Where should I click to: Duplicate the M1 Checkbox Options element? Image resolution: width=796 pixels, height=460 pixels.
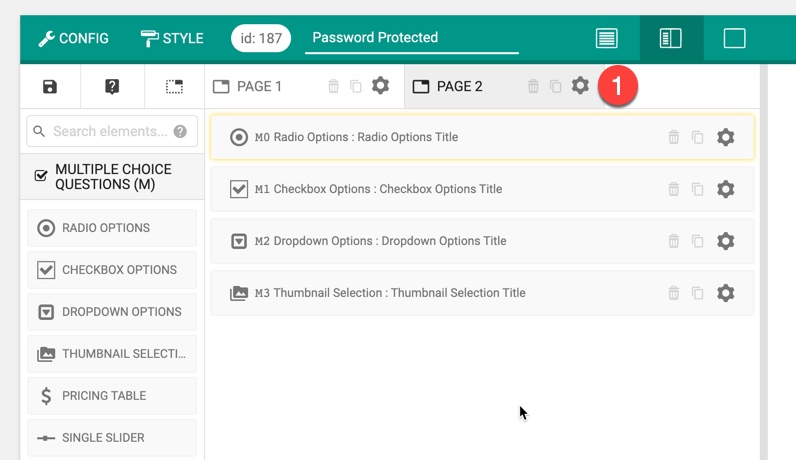pos(698,189)
